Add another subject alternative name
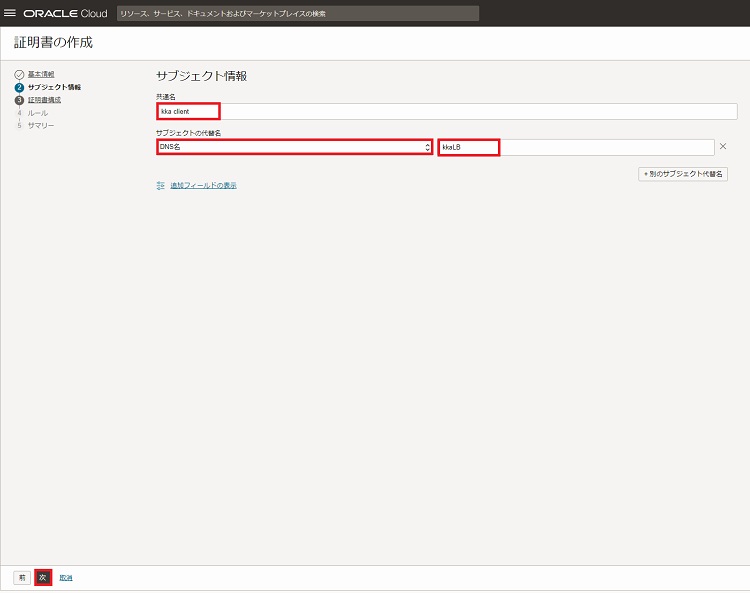The height and width of the screenshot is (593, 750). (683, 174)
